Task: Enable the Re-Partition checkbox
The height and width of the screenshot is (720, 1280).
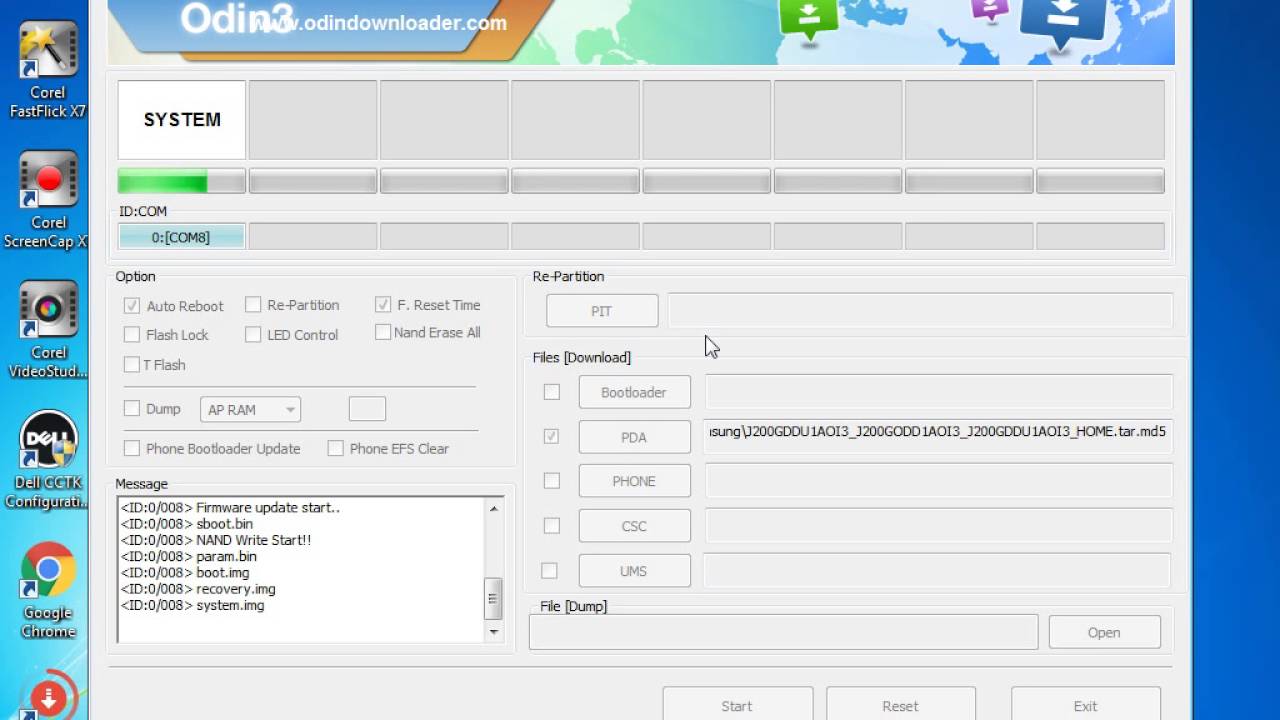Action: 253,305
